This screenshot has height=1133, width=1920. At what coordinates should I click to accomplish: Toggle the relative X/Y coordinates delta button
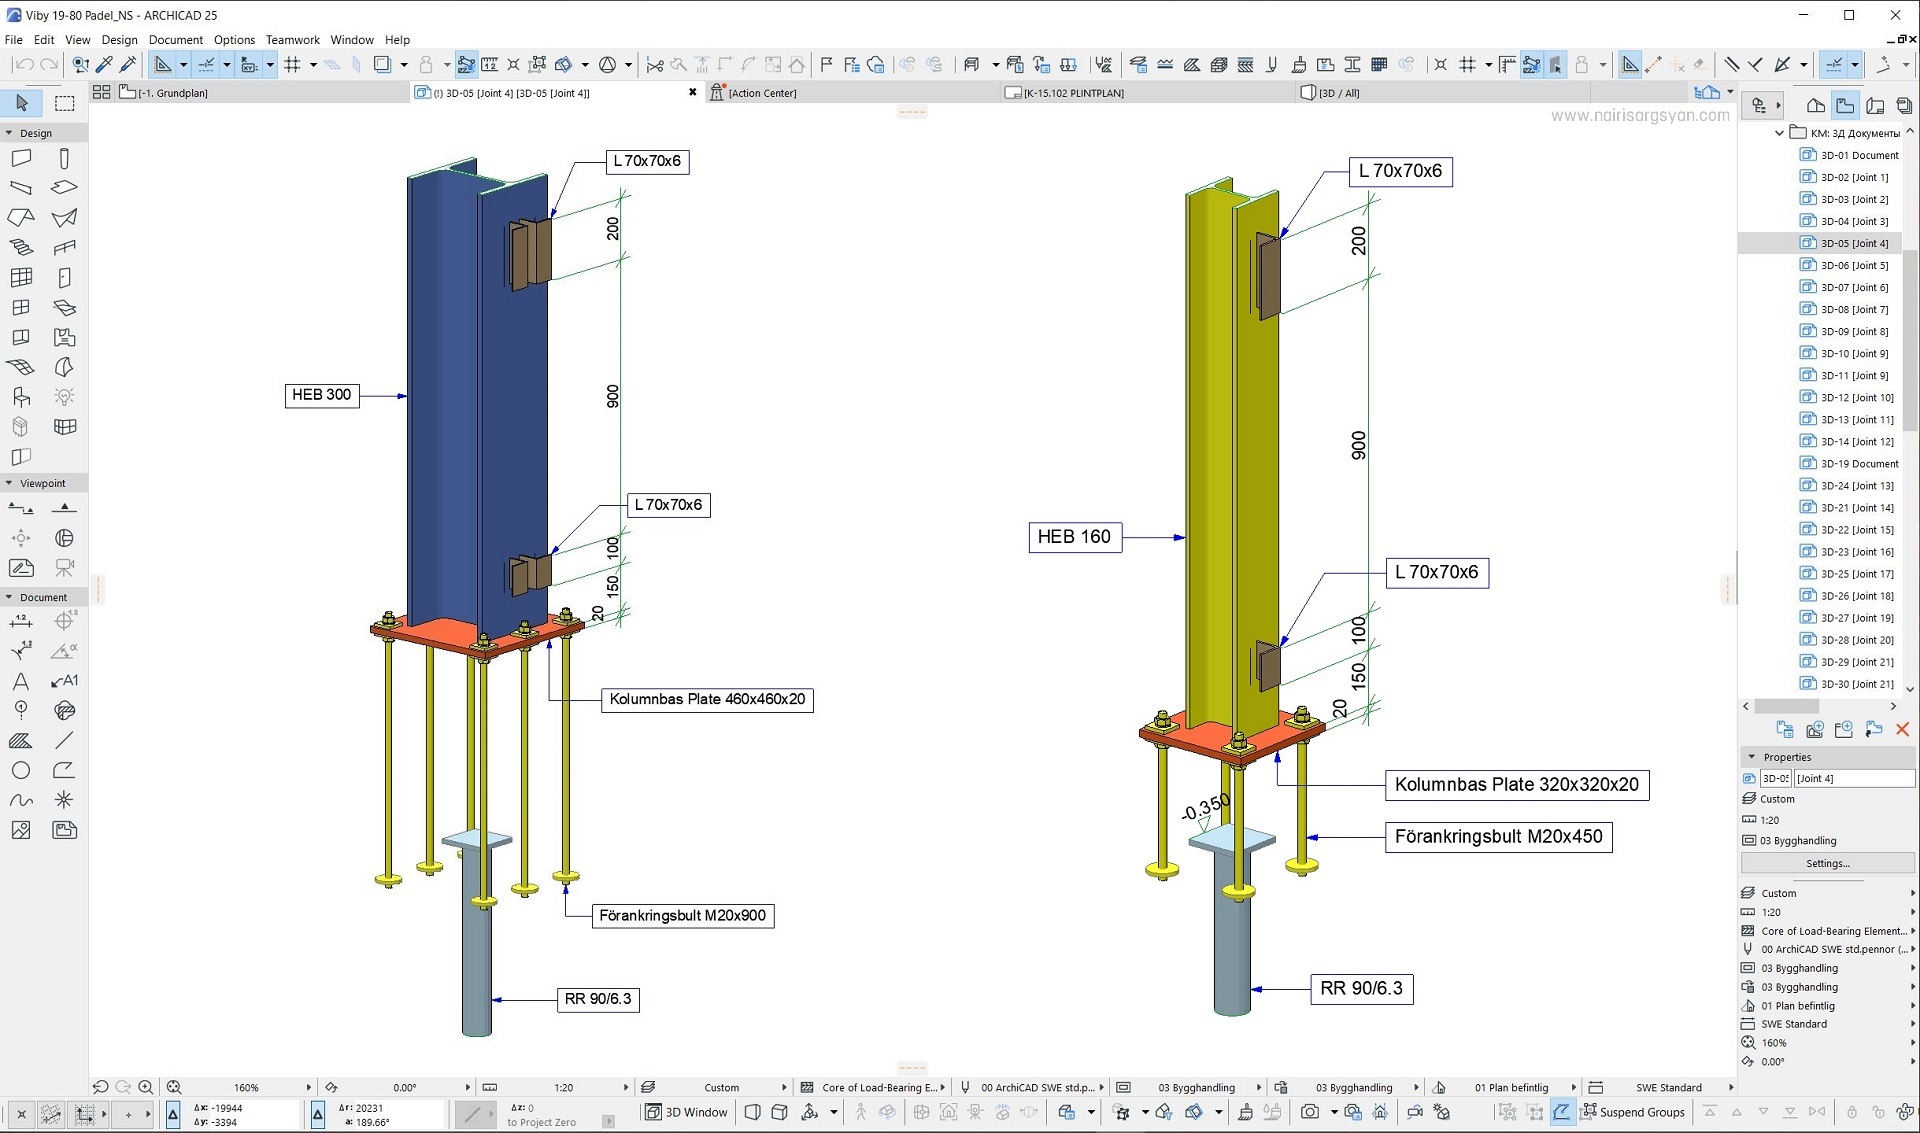click(173, 1113)
